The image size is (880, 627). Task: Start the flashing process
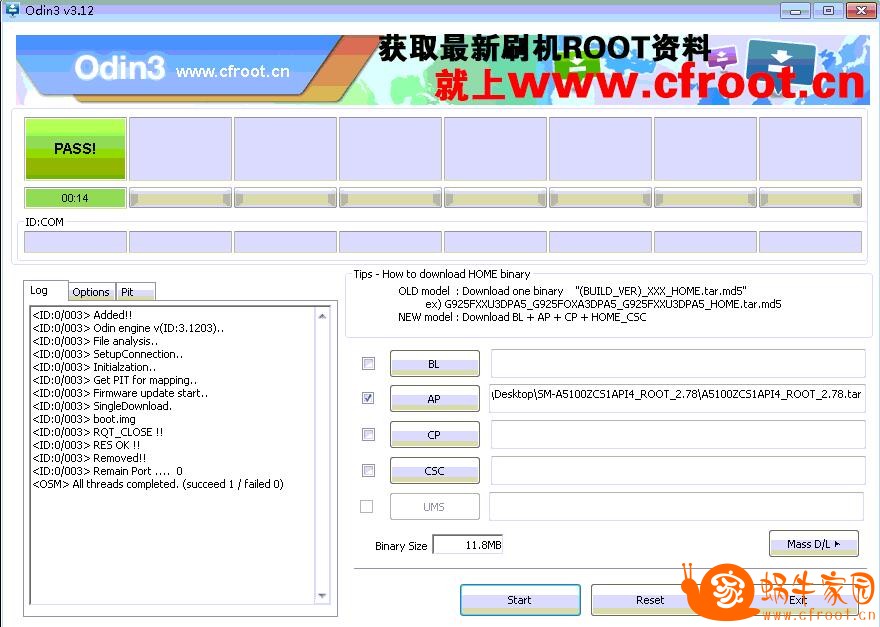click(520, 600)
